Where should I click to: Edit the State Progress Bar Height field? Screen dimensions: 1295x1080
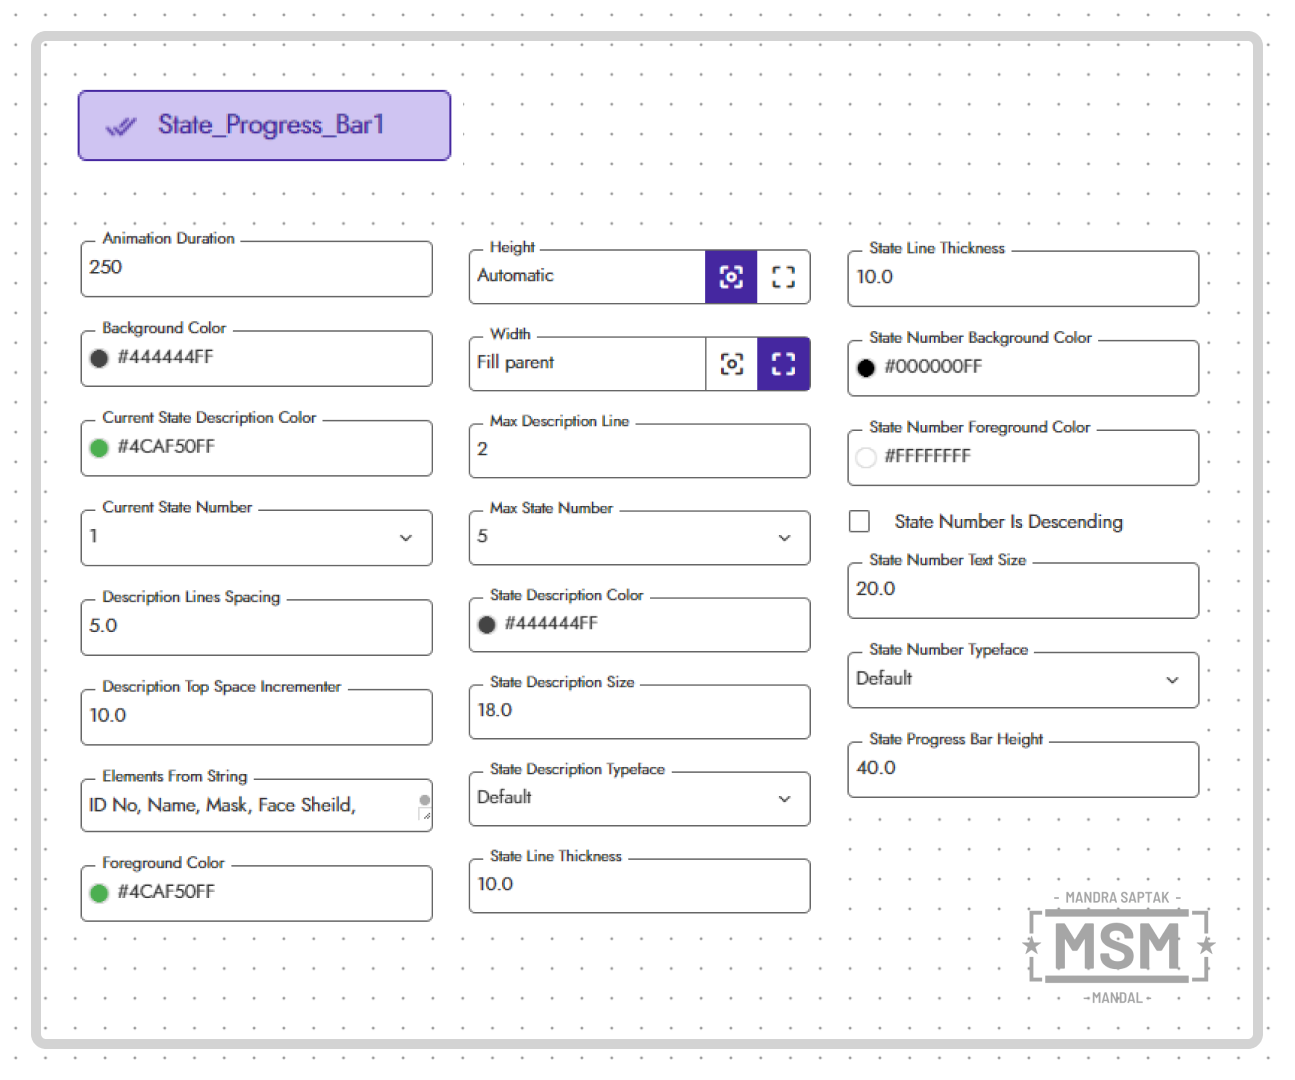(x=1023, y=769)
